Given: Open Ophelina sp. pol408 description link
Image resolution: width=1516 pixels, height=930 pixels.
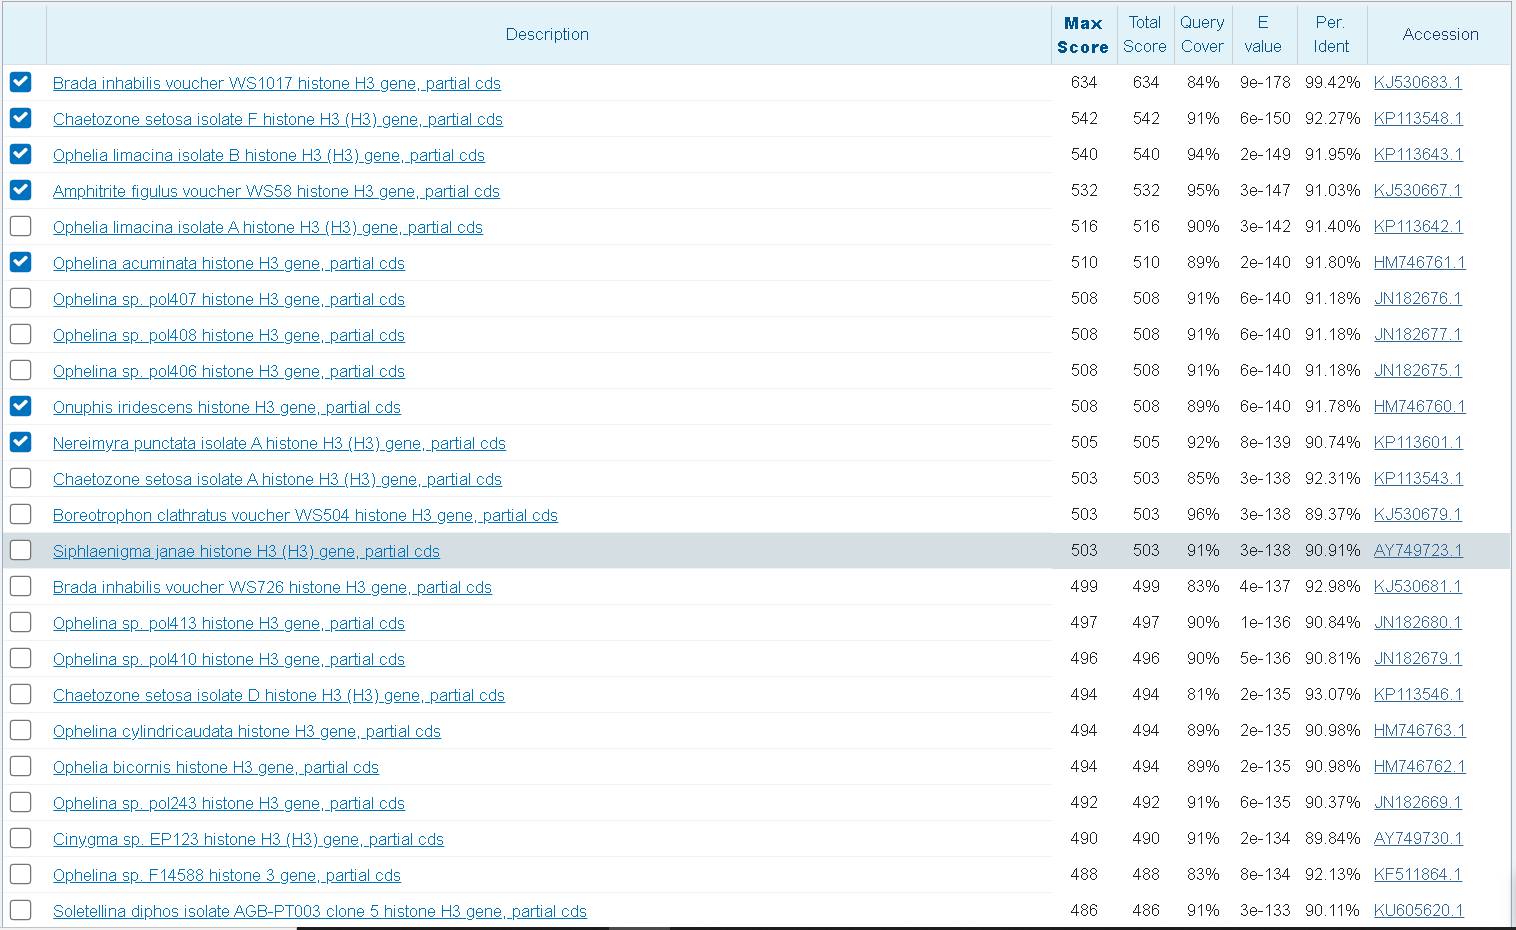Looking at the screenshot, I should point(229,335).
